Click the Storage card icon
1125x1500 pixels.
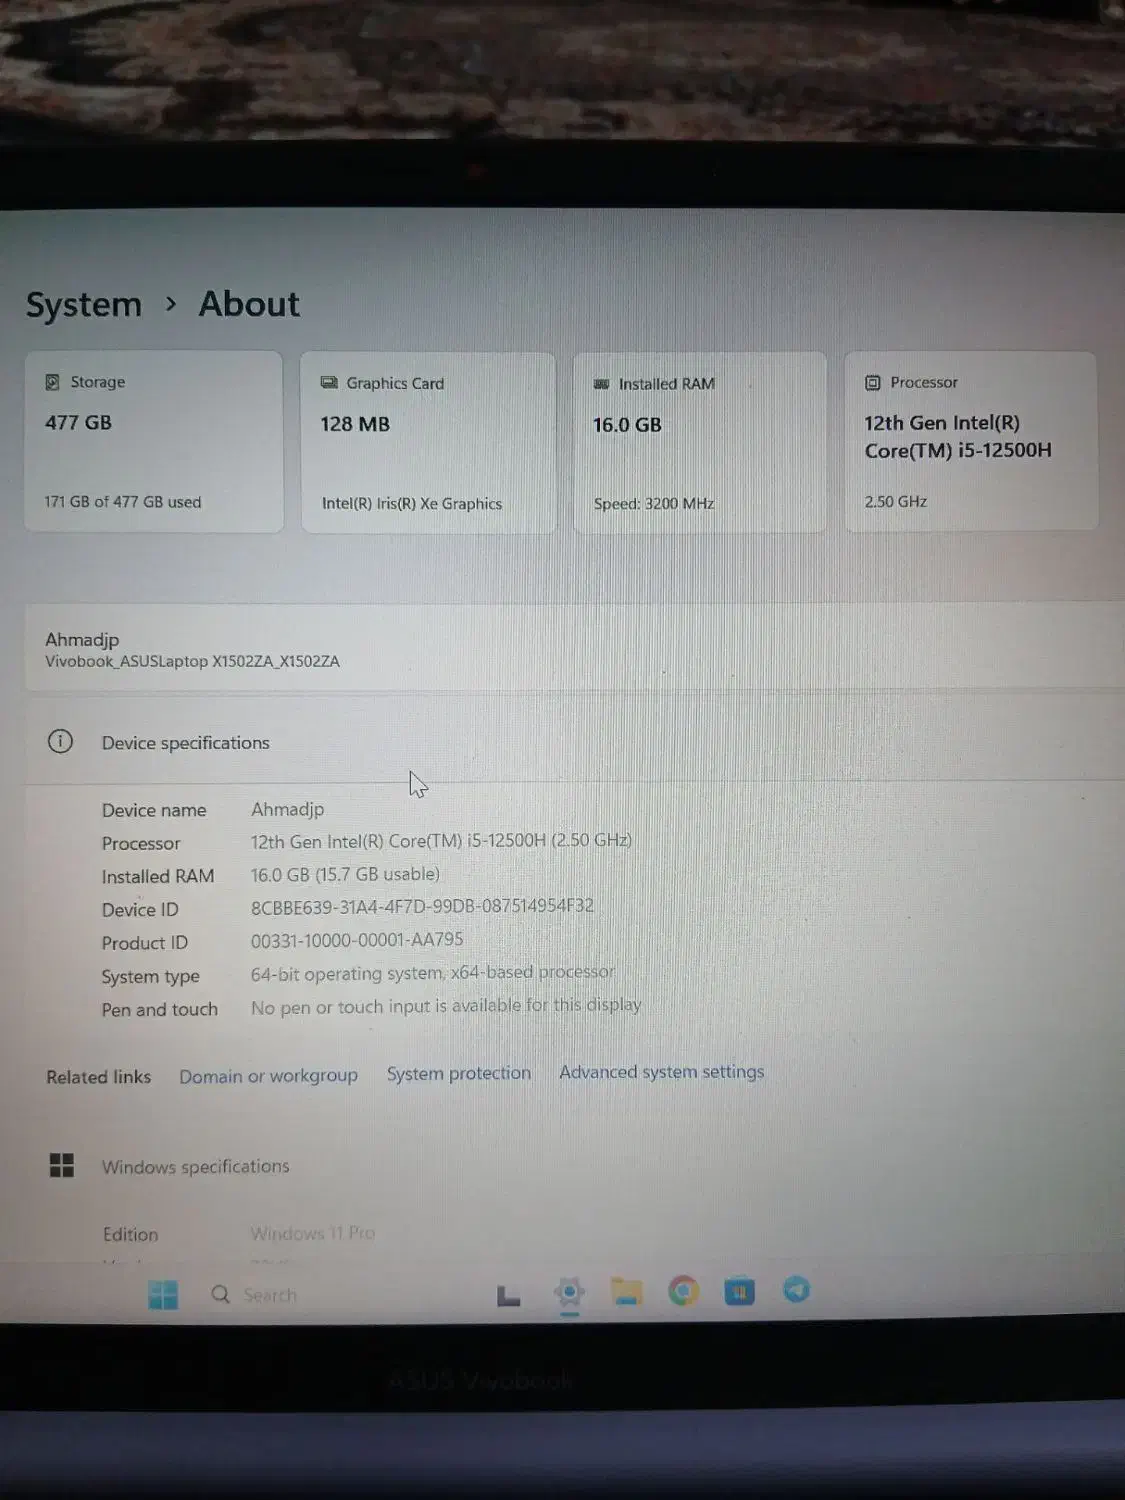pyautogui.click(x=53, y=381)
